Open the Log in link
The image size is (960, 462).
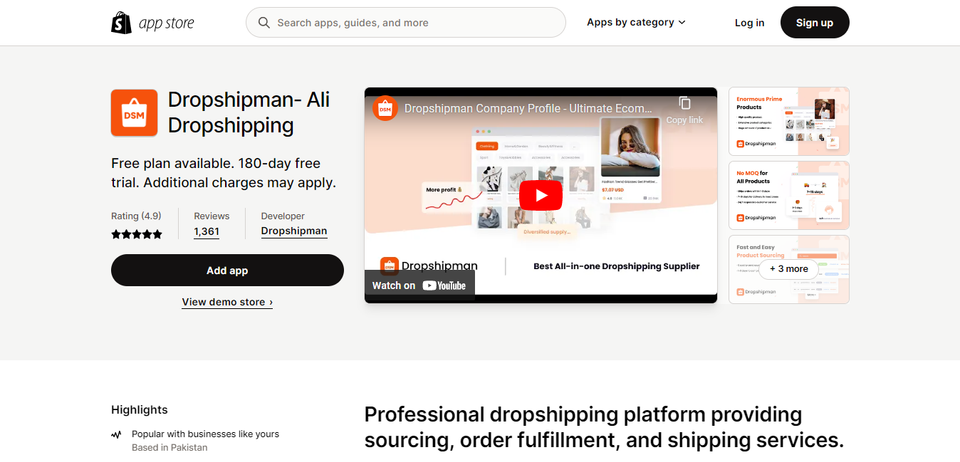click(x=749, y=23)
